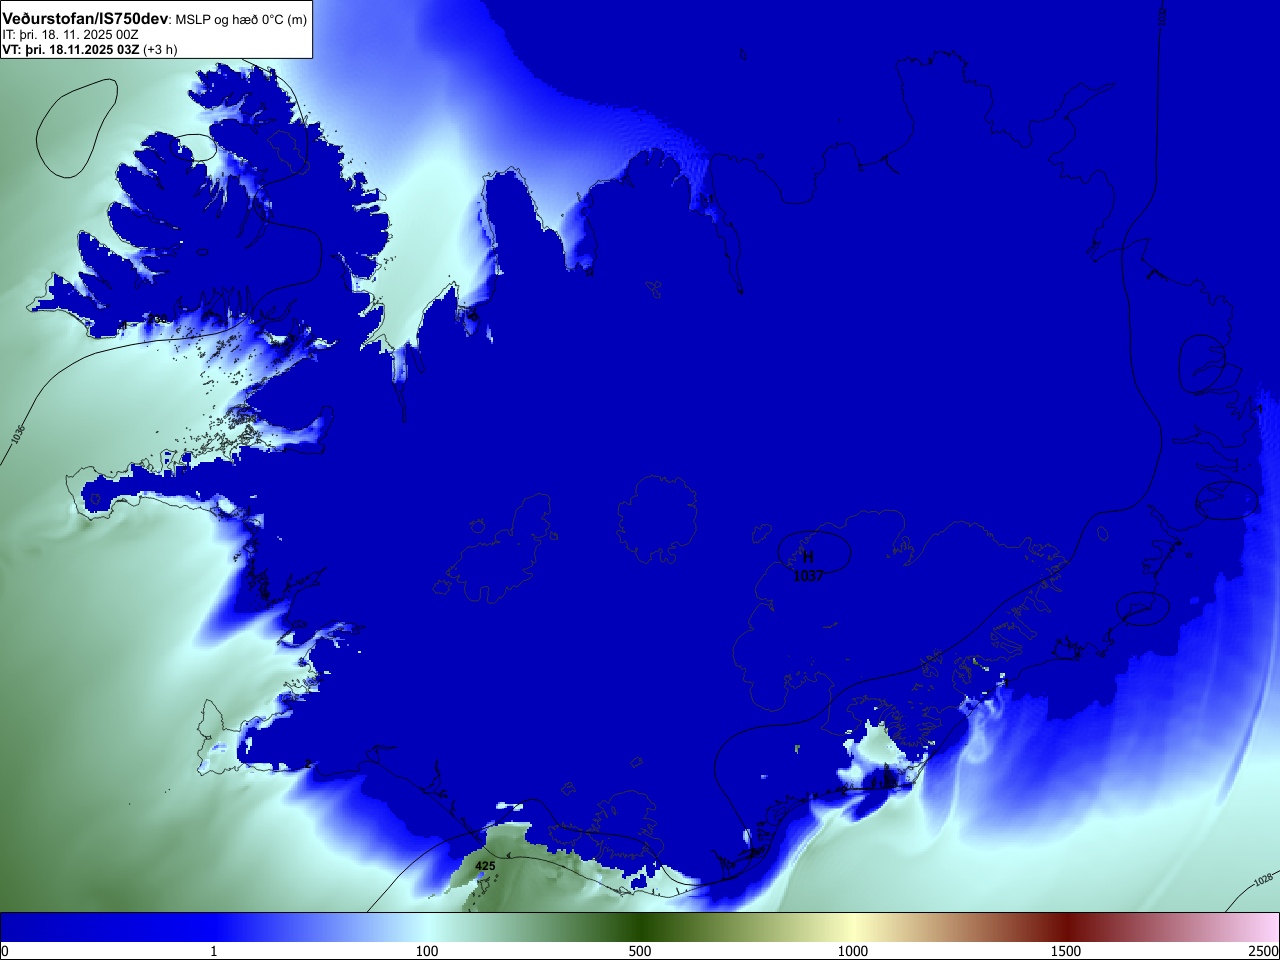Pick the pale yellow color at 1000 on the scale
Screen dimensions: 1280x960
[853, 927]
